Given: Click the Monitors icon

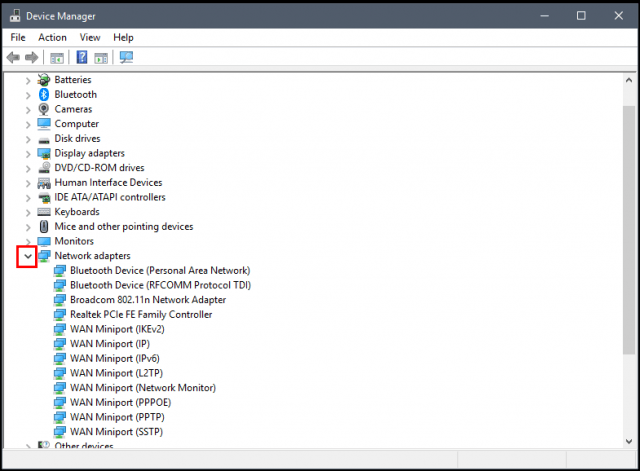Looking at the screenshot, I should click(44, 241).
